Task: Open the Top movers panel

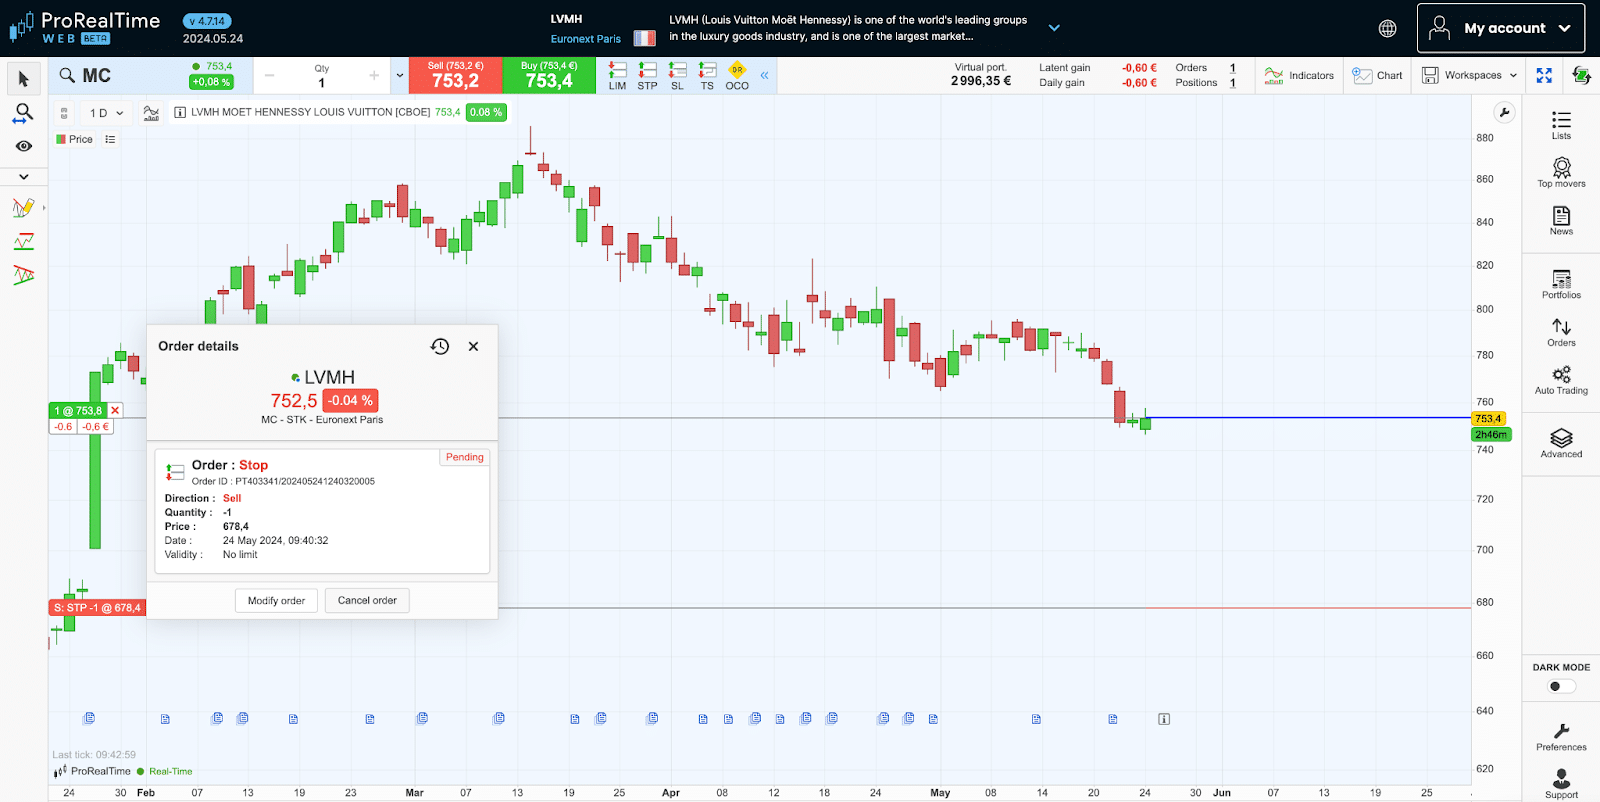Action: [1561, 172]
